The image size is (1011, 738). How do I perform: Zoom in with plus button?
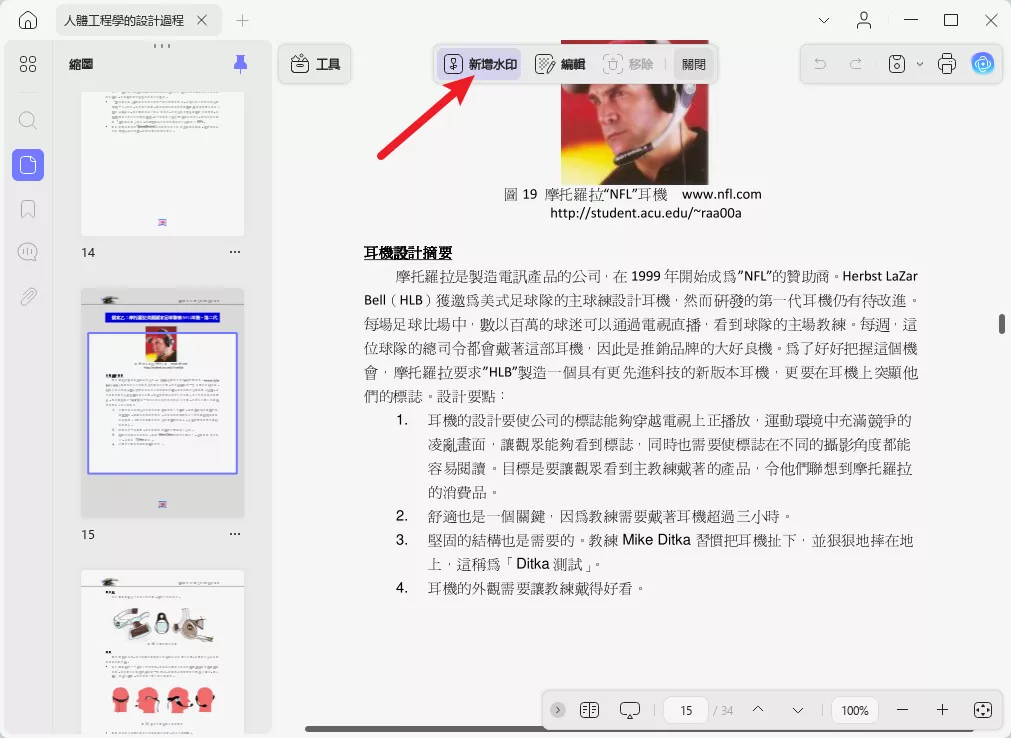(942, 710)
